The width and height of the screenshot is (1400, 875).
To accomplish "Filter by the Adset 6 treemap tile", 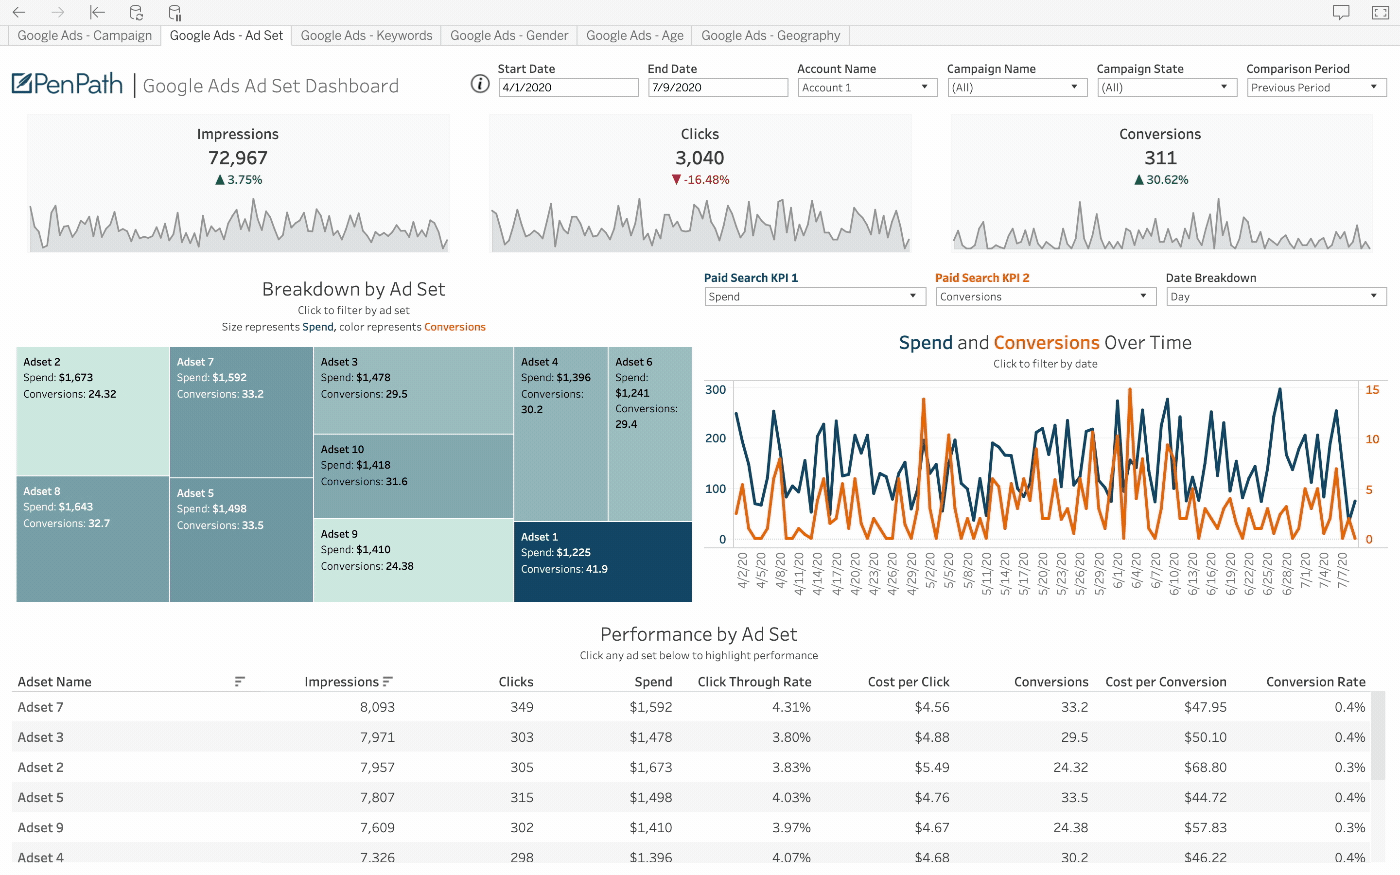I will 650,434.
